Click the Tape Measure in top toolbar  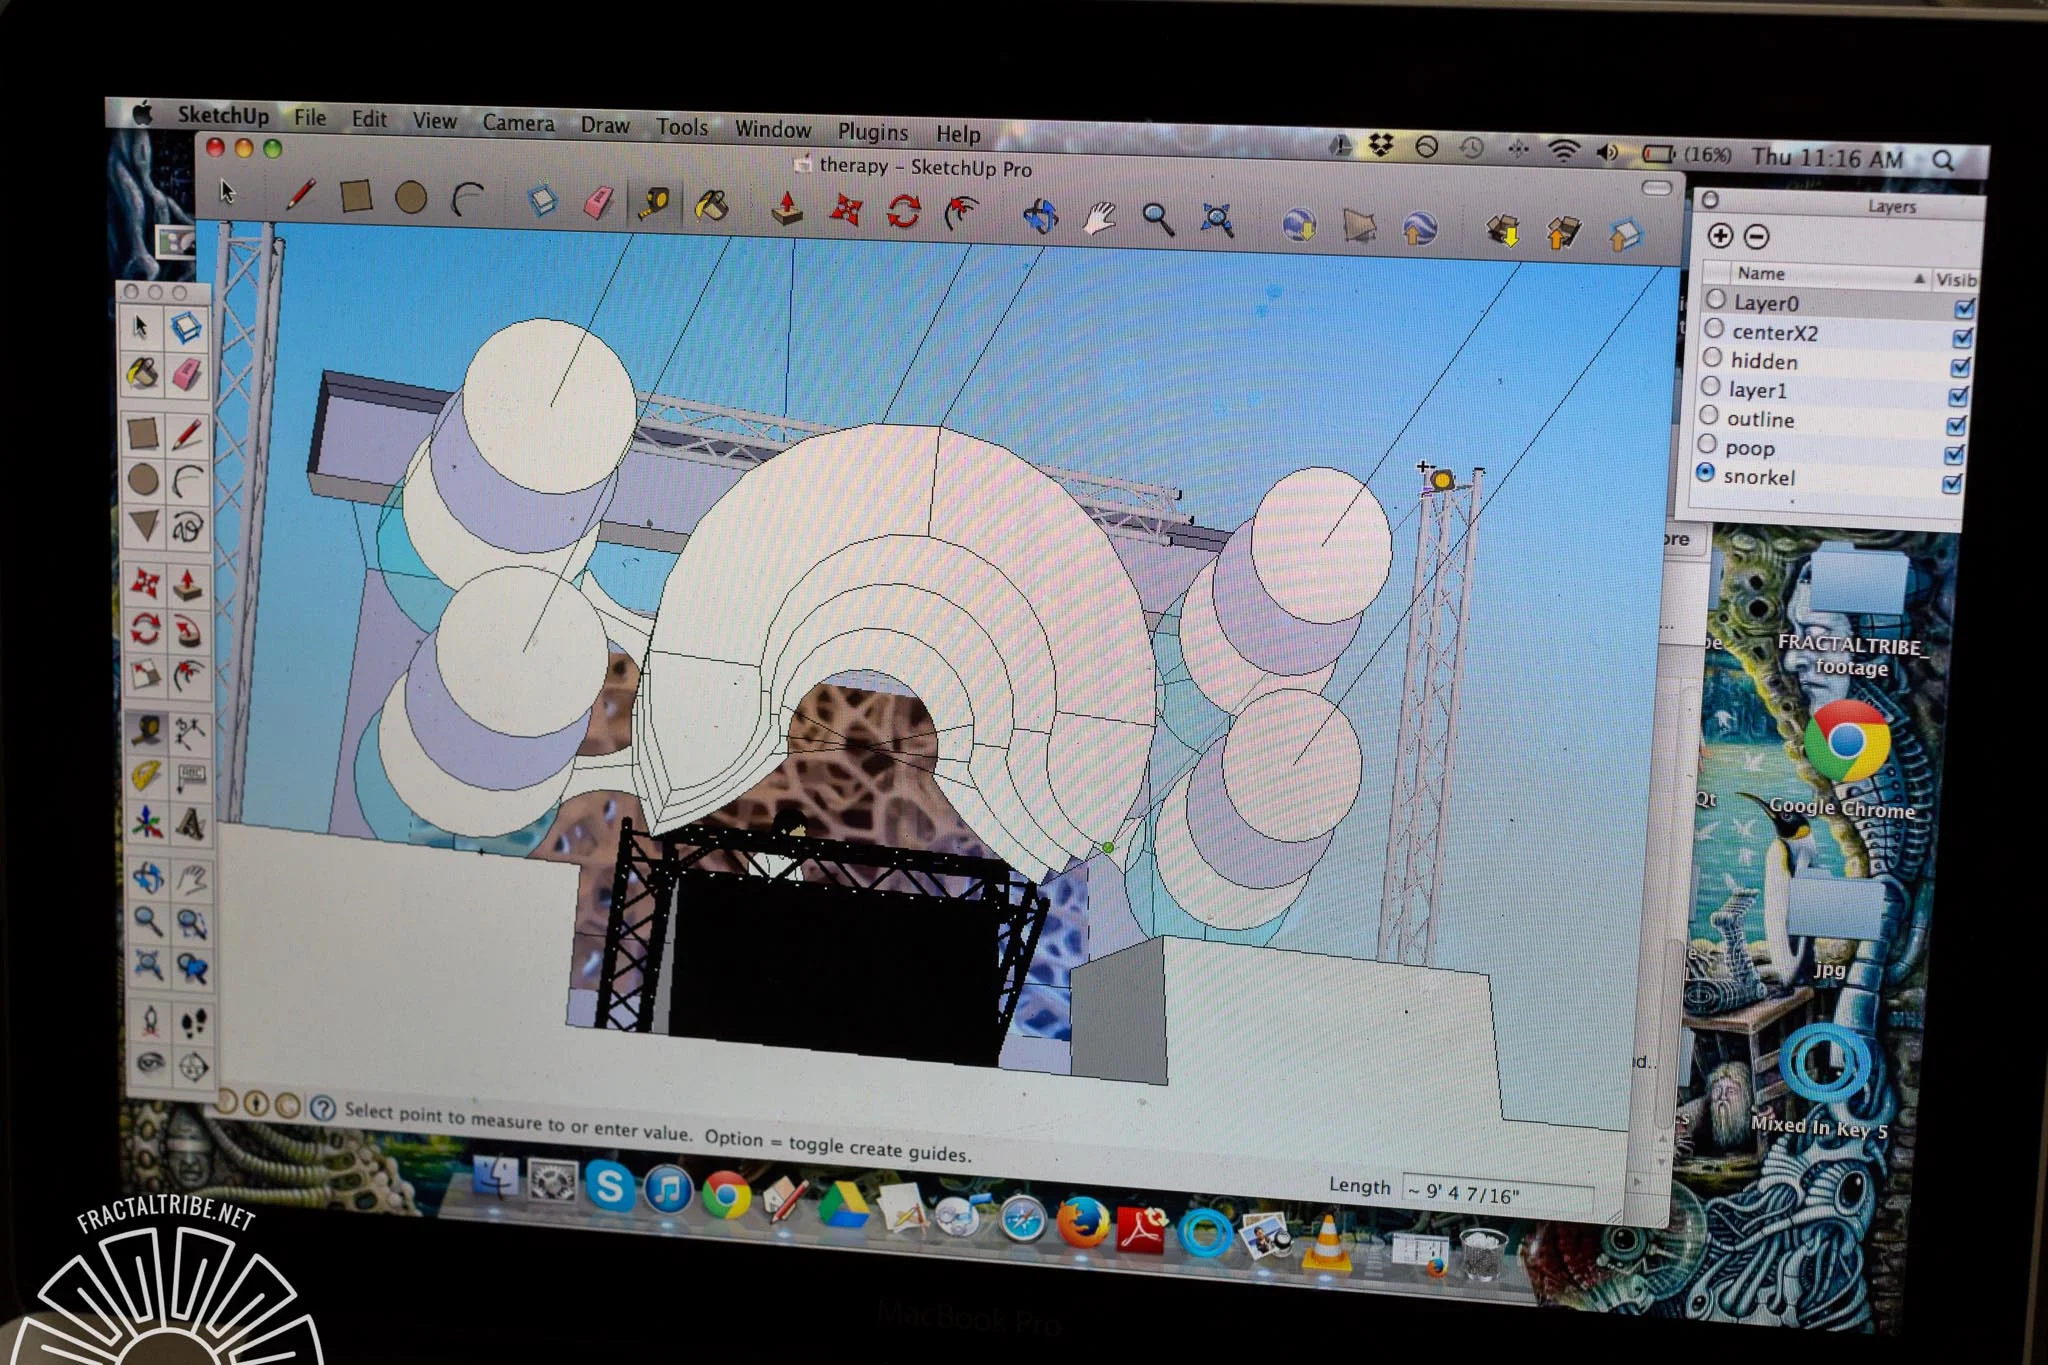pos(655,205)
